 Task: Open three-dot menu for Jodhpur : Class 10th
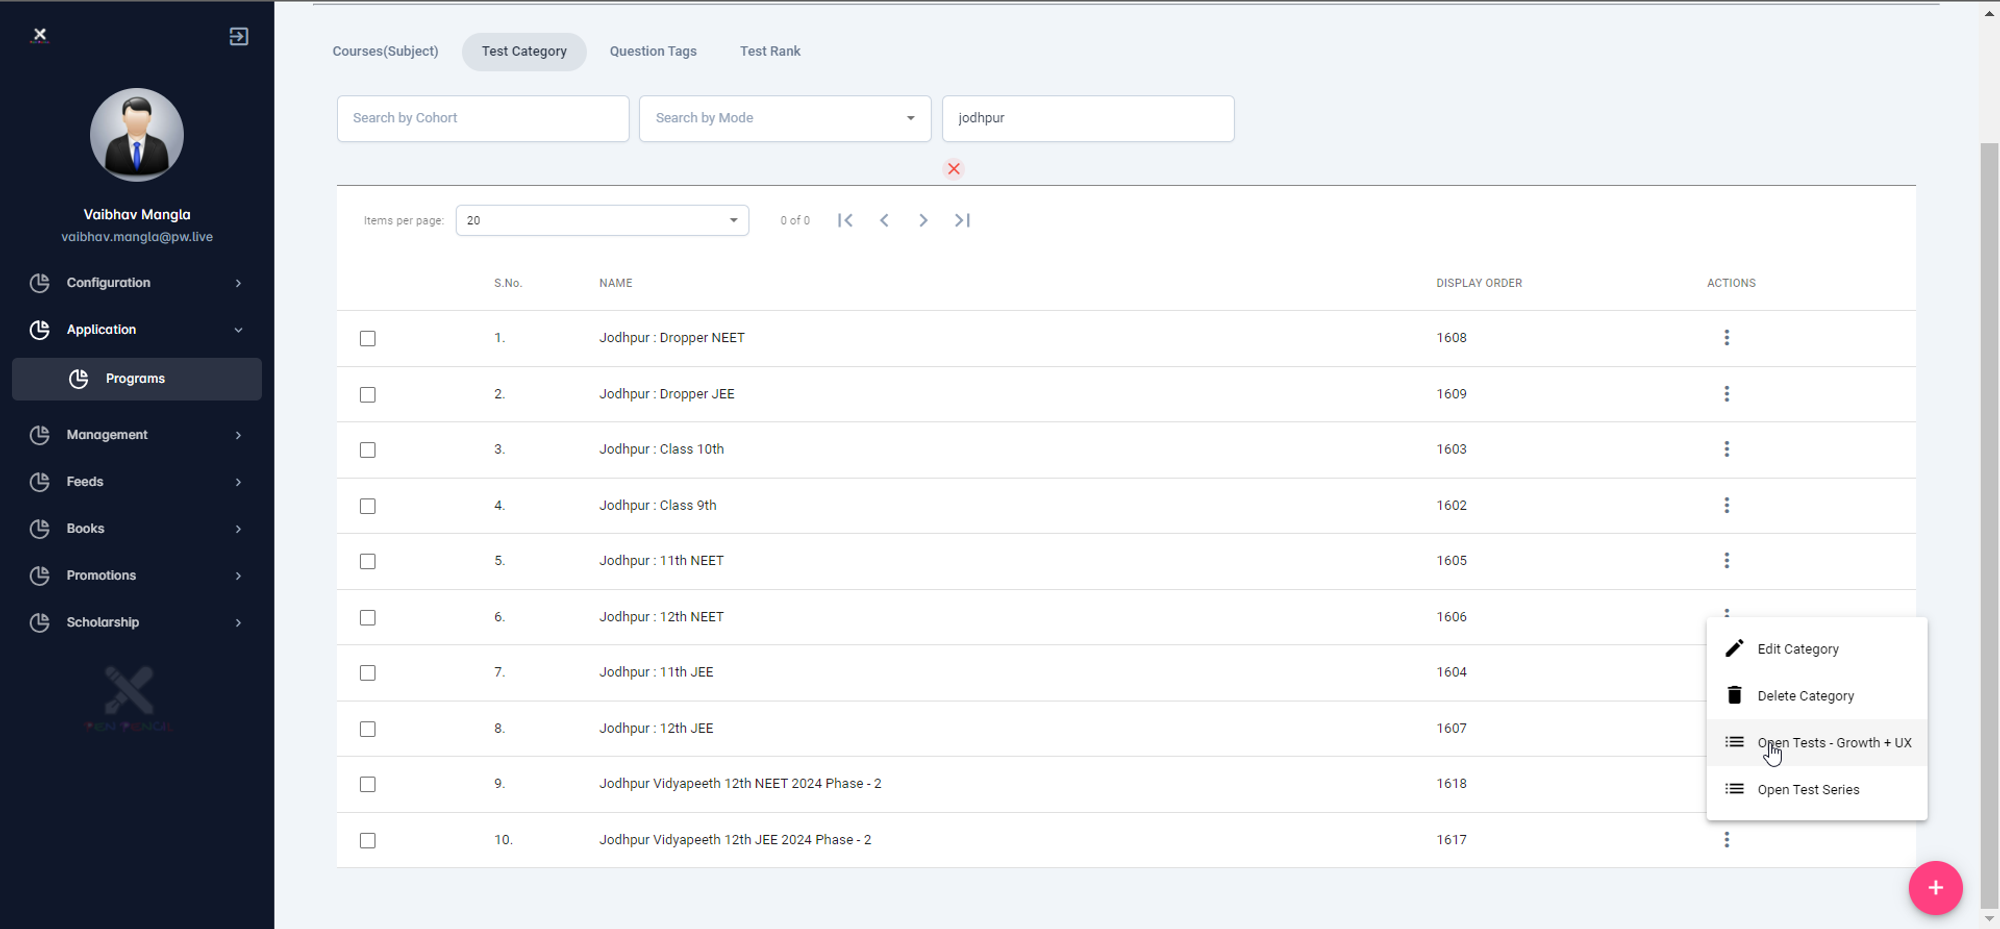[x=1726, y=449]
